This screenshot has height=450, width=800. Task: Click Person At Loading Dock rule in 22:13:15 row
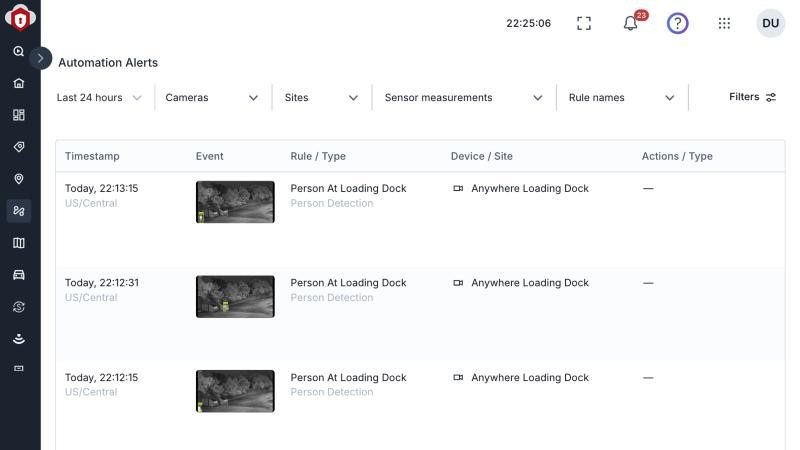point(348,188)
